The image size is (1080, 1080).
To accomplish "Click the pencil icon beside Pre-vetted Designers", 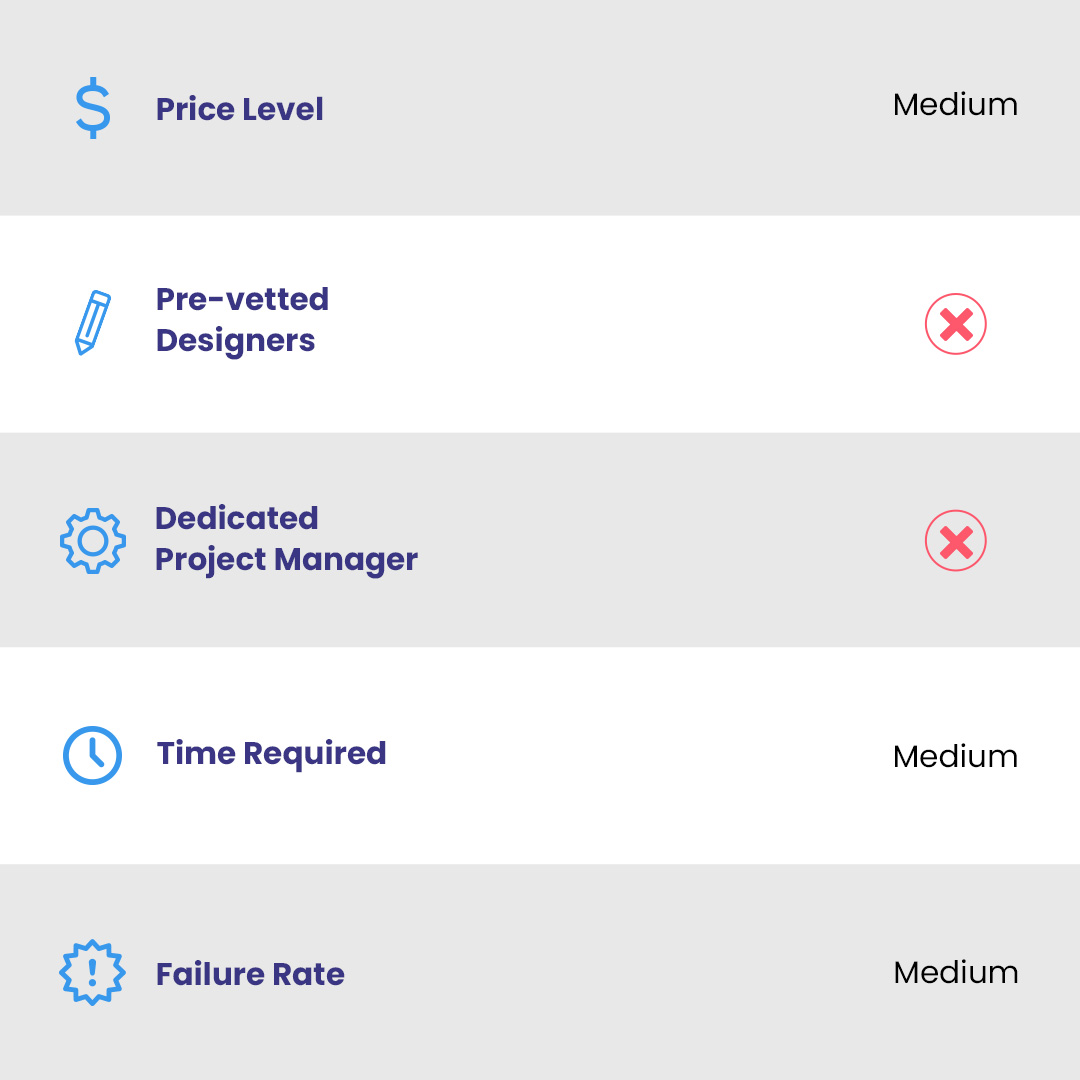I will pos(93,322).
